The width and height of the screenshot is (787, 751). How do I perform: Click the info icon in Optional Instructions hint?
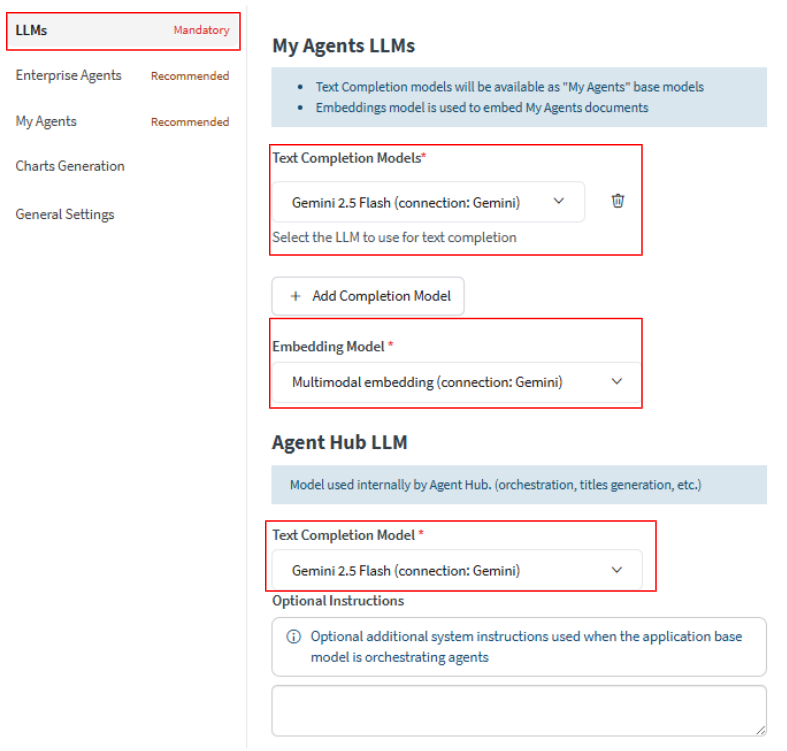pyautogui.click(x=294, y=637)
